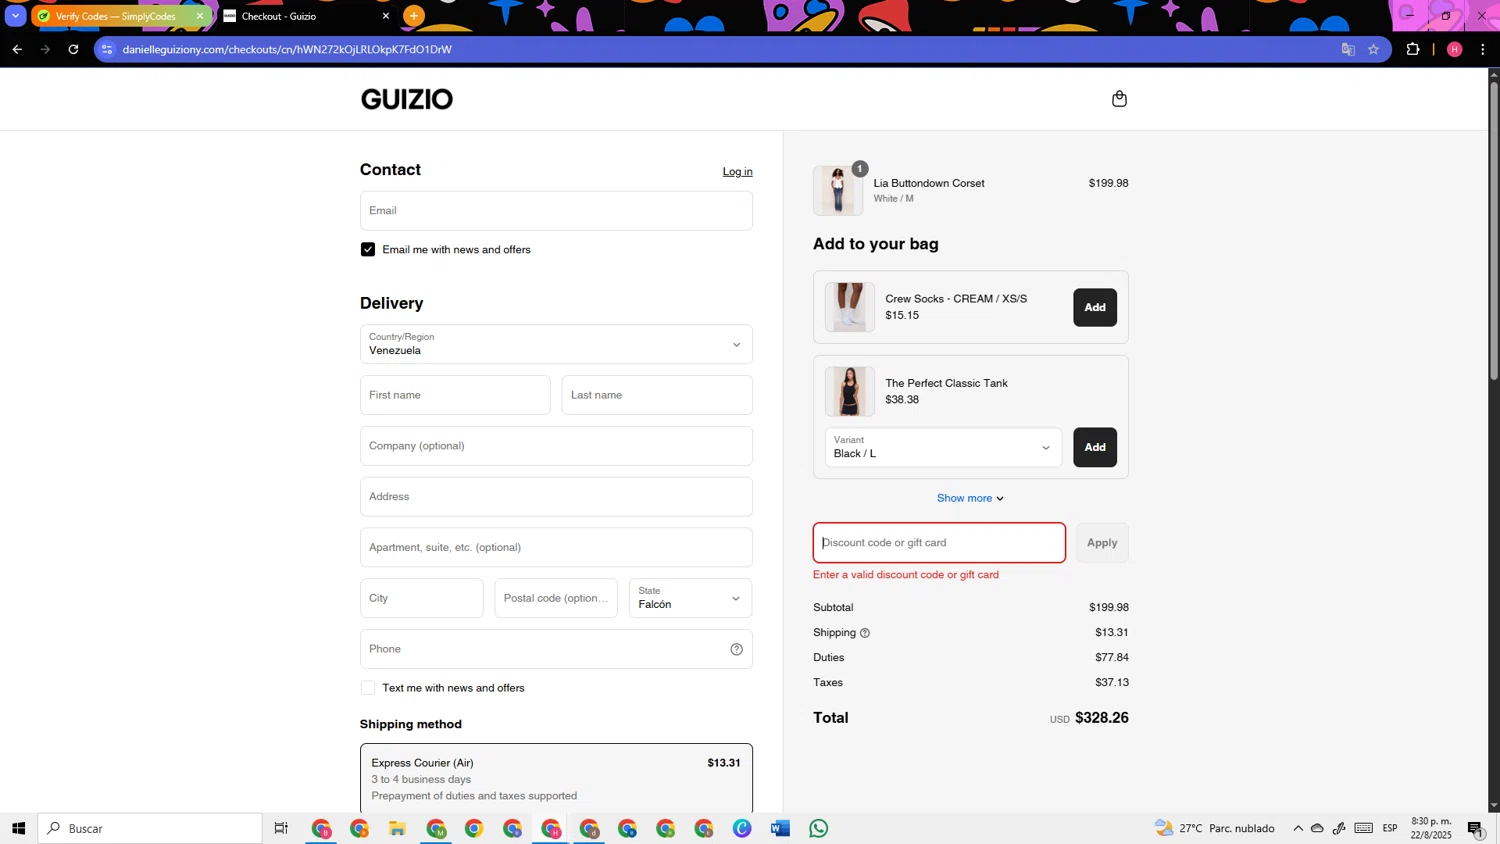Click the browser address bar URL

[287, 49]
